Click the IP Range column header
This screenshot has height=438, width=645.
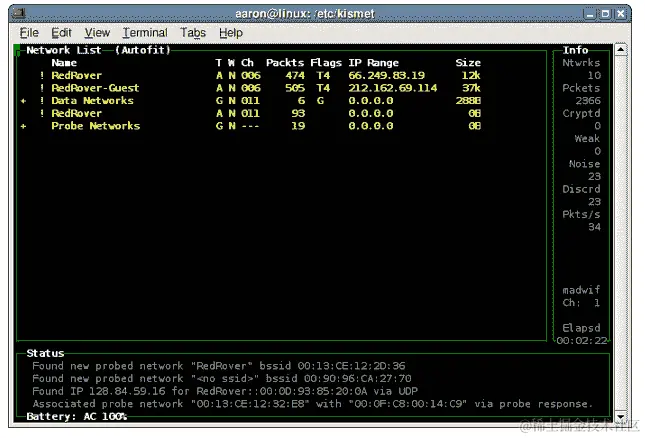(374, 63)
